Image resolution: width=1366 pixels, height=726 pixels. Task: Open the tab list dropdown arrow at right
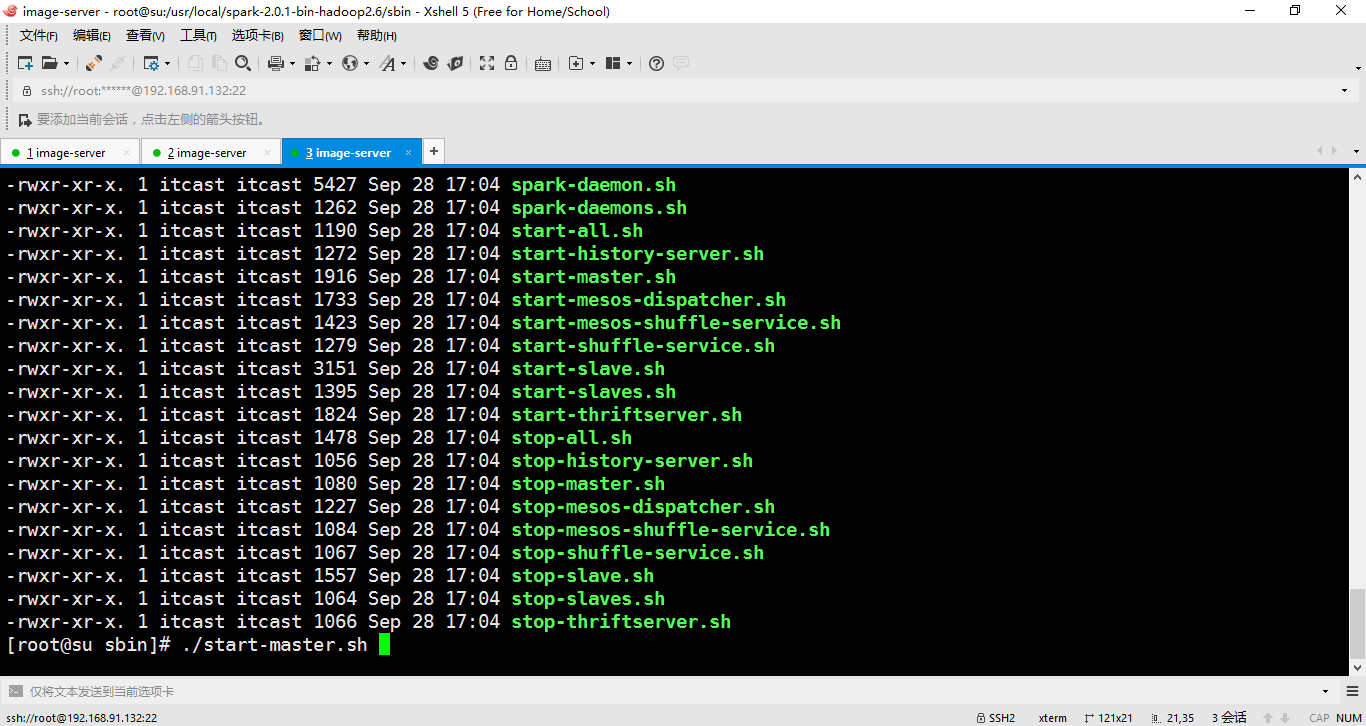1356,152
